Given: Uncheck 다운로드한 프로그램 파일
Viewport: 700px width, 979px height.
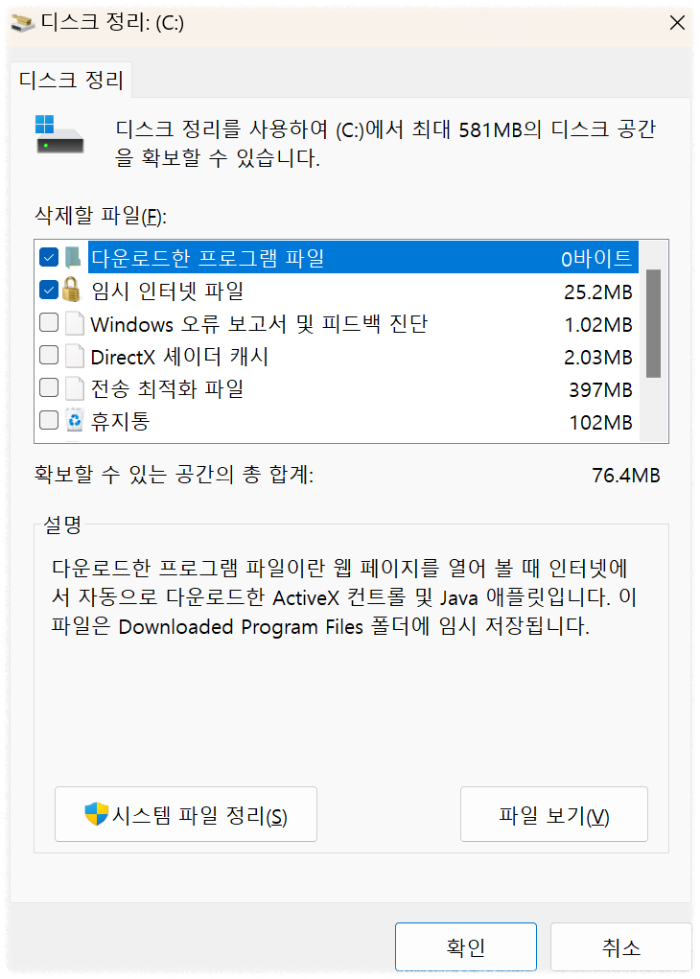Looking at the screenshot, I should coord(47,257).
